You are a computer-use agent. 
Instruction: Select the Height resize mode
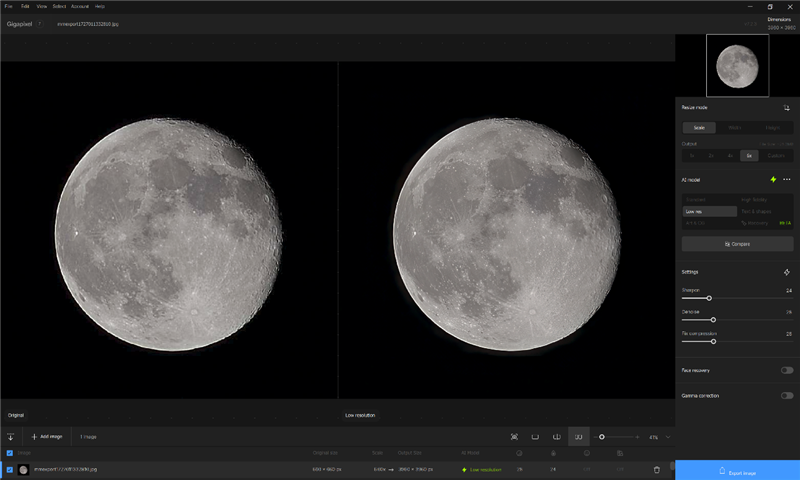tap(772, 128)
